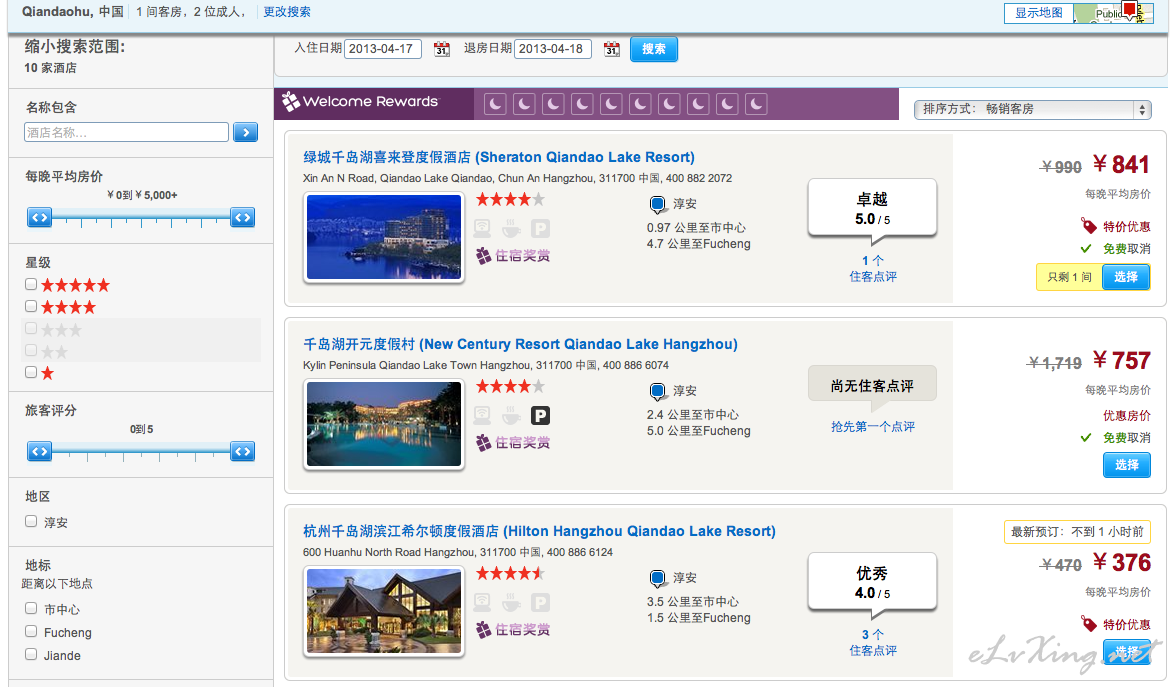1173x687 pixels.
Task: Click the WiFi icon for New Century Resort
Action: click(483, 415)
